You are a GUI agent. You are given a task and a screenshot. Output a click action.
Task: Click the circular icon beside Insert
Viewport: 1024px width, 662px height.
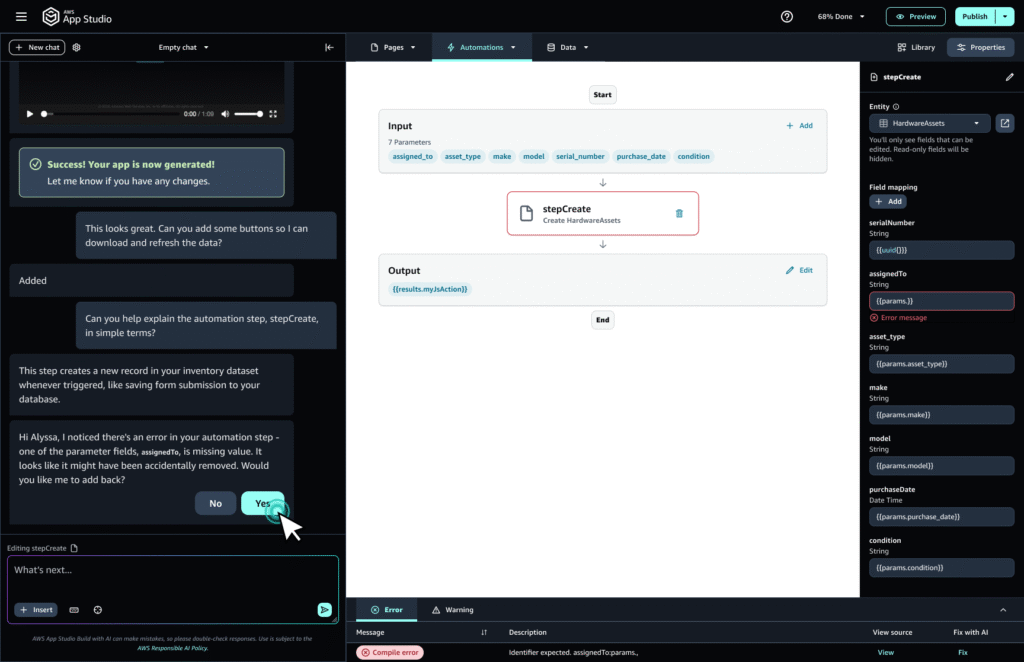click(x=97, y=610)
